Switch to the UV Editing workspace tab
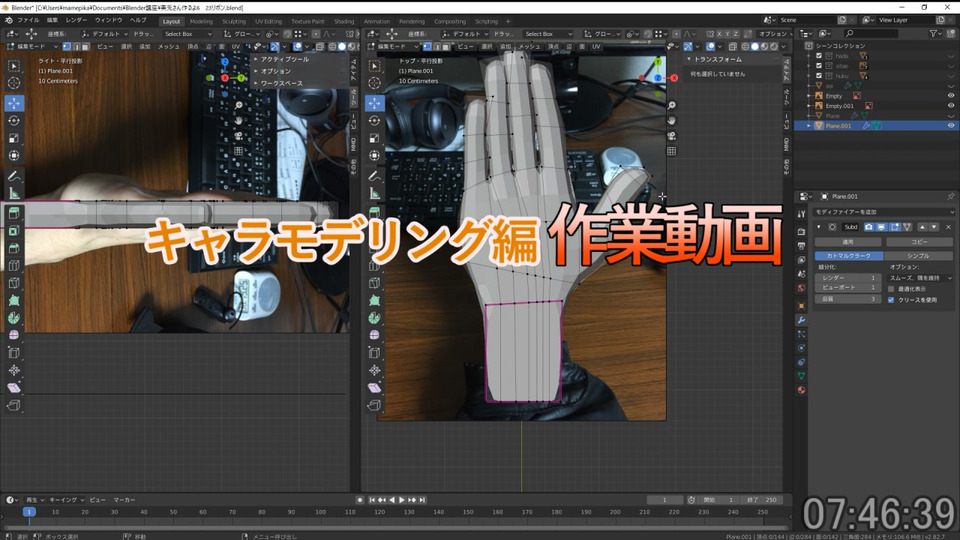The height and width of the screenshot is (540, 960). point(268,21)
